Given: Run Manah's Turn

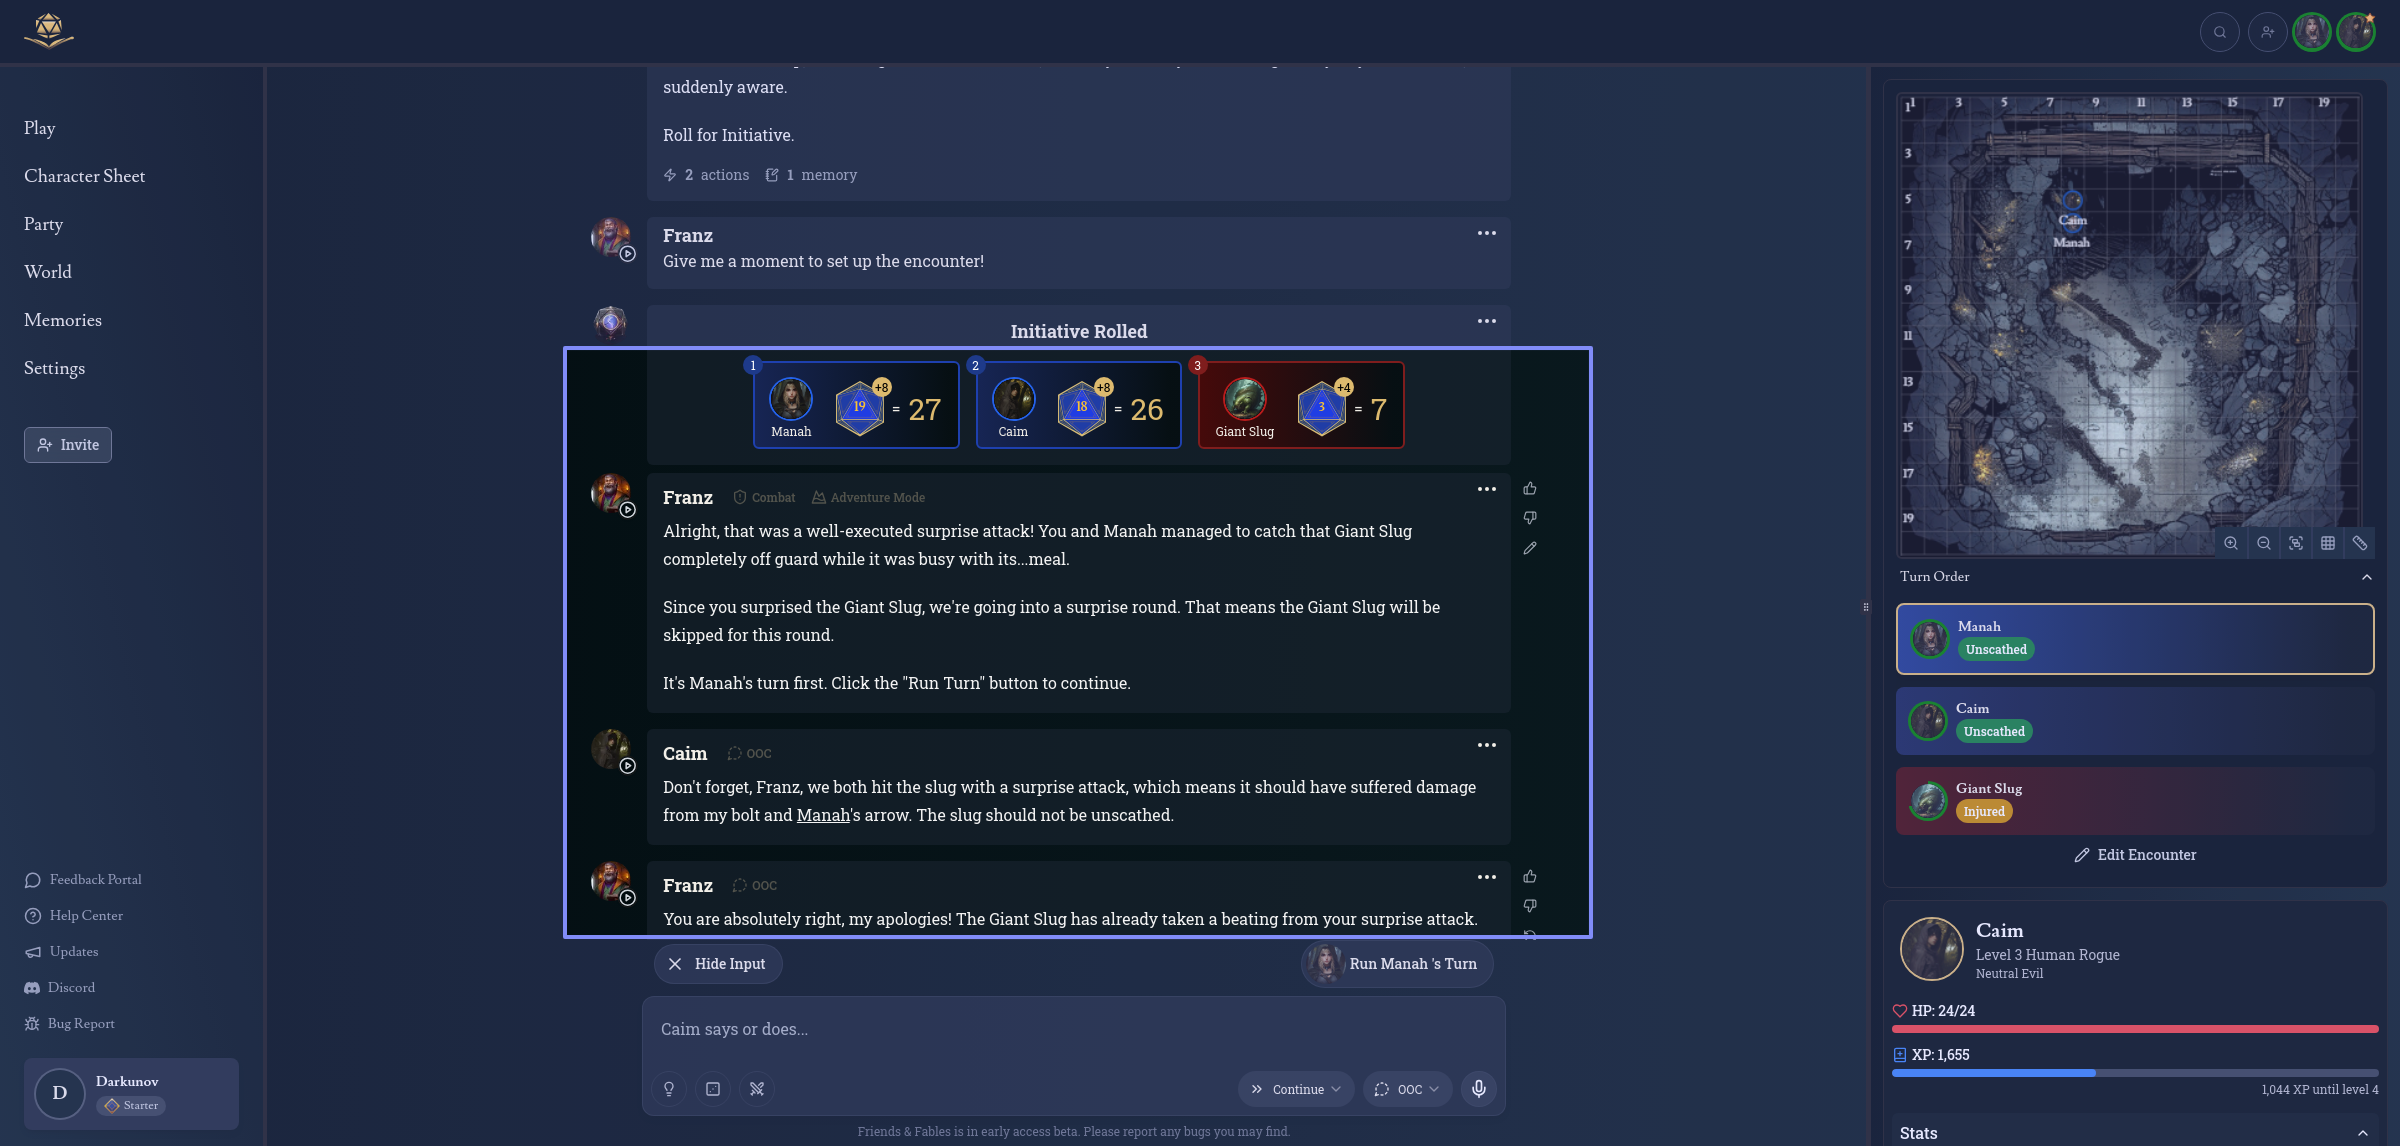Looking at the screenshot, I should coord(1397,964).
